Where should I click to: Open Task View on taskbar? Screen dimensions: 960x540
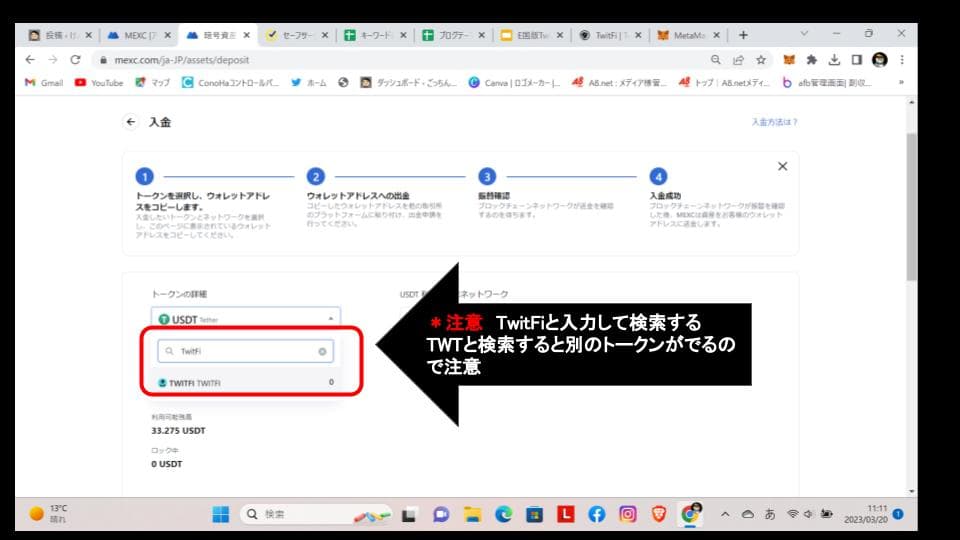(408, 514)
